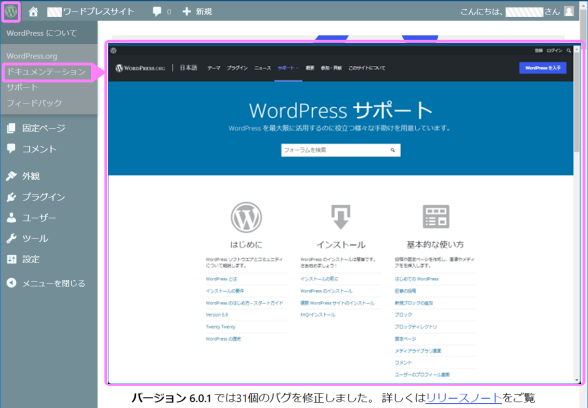Select WordPress について from the dropdown
The image size is (588, 408).
coord(41,33)
